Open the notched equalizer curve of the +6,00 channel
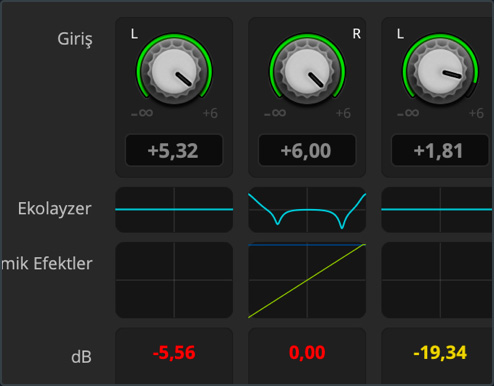Screen dimensions: 494x386 coord(307,210)
